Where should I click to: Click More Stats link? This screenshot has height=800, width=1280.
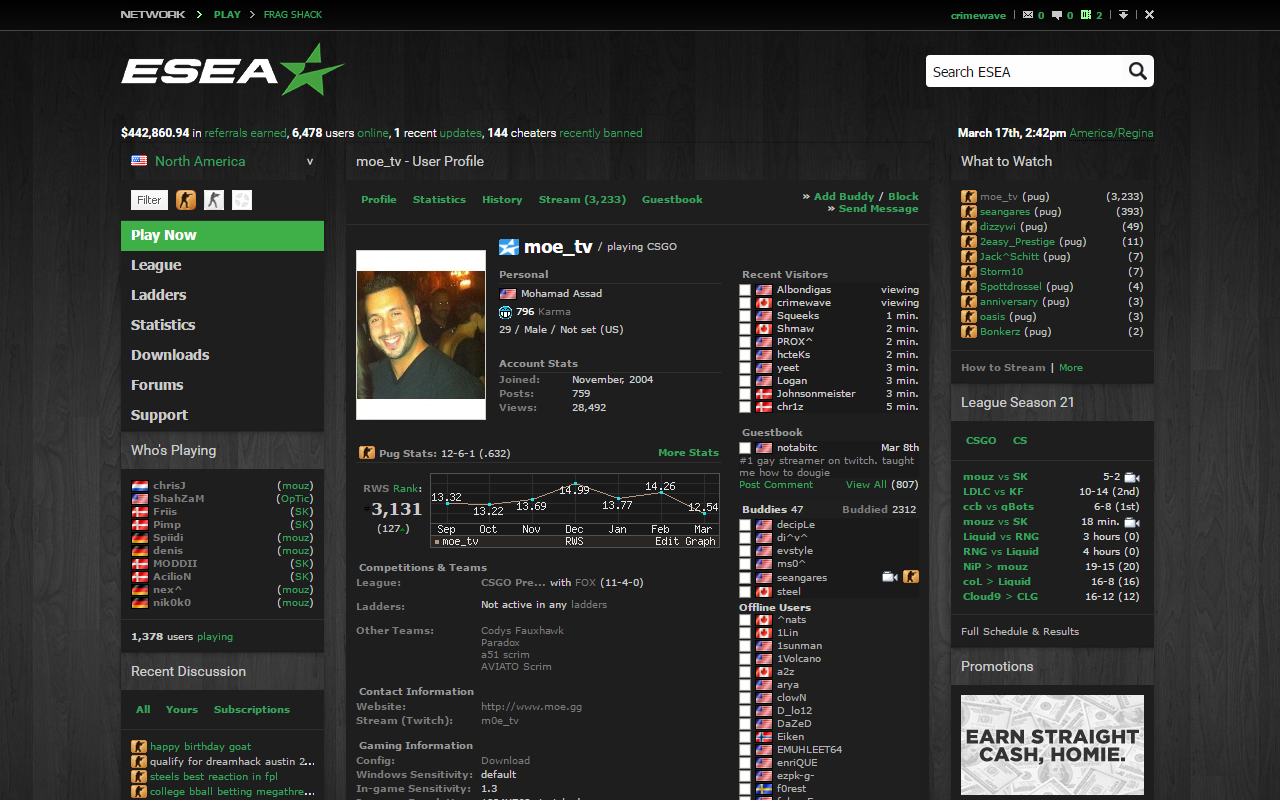point(688,453)
